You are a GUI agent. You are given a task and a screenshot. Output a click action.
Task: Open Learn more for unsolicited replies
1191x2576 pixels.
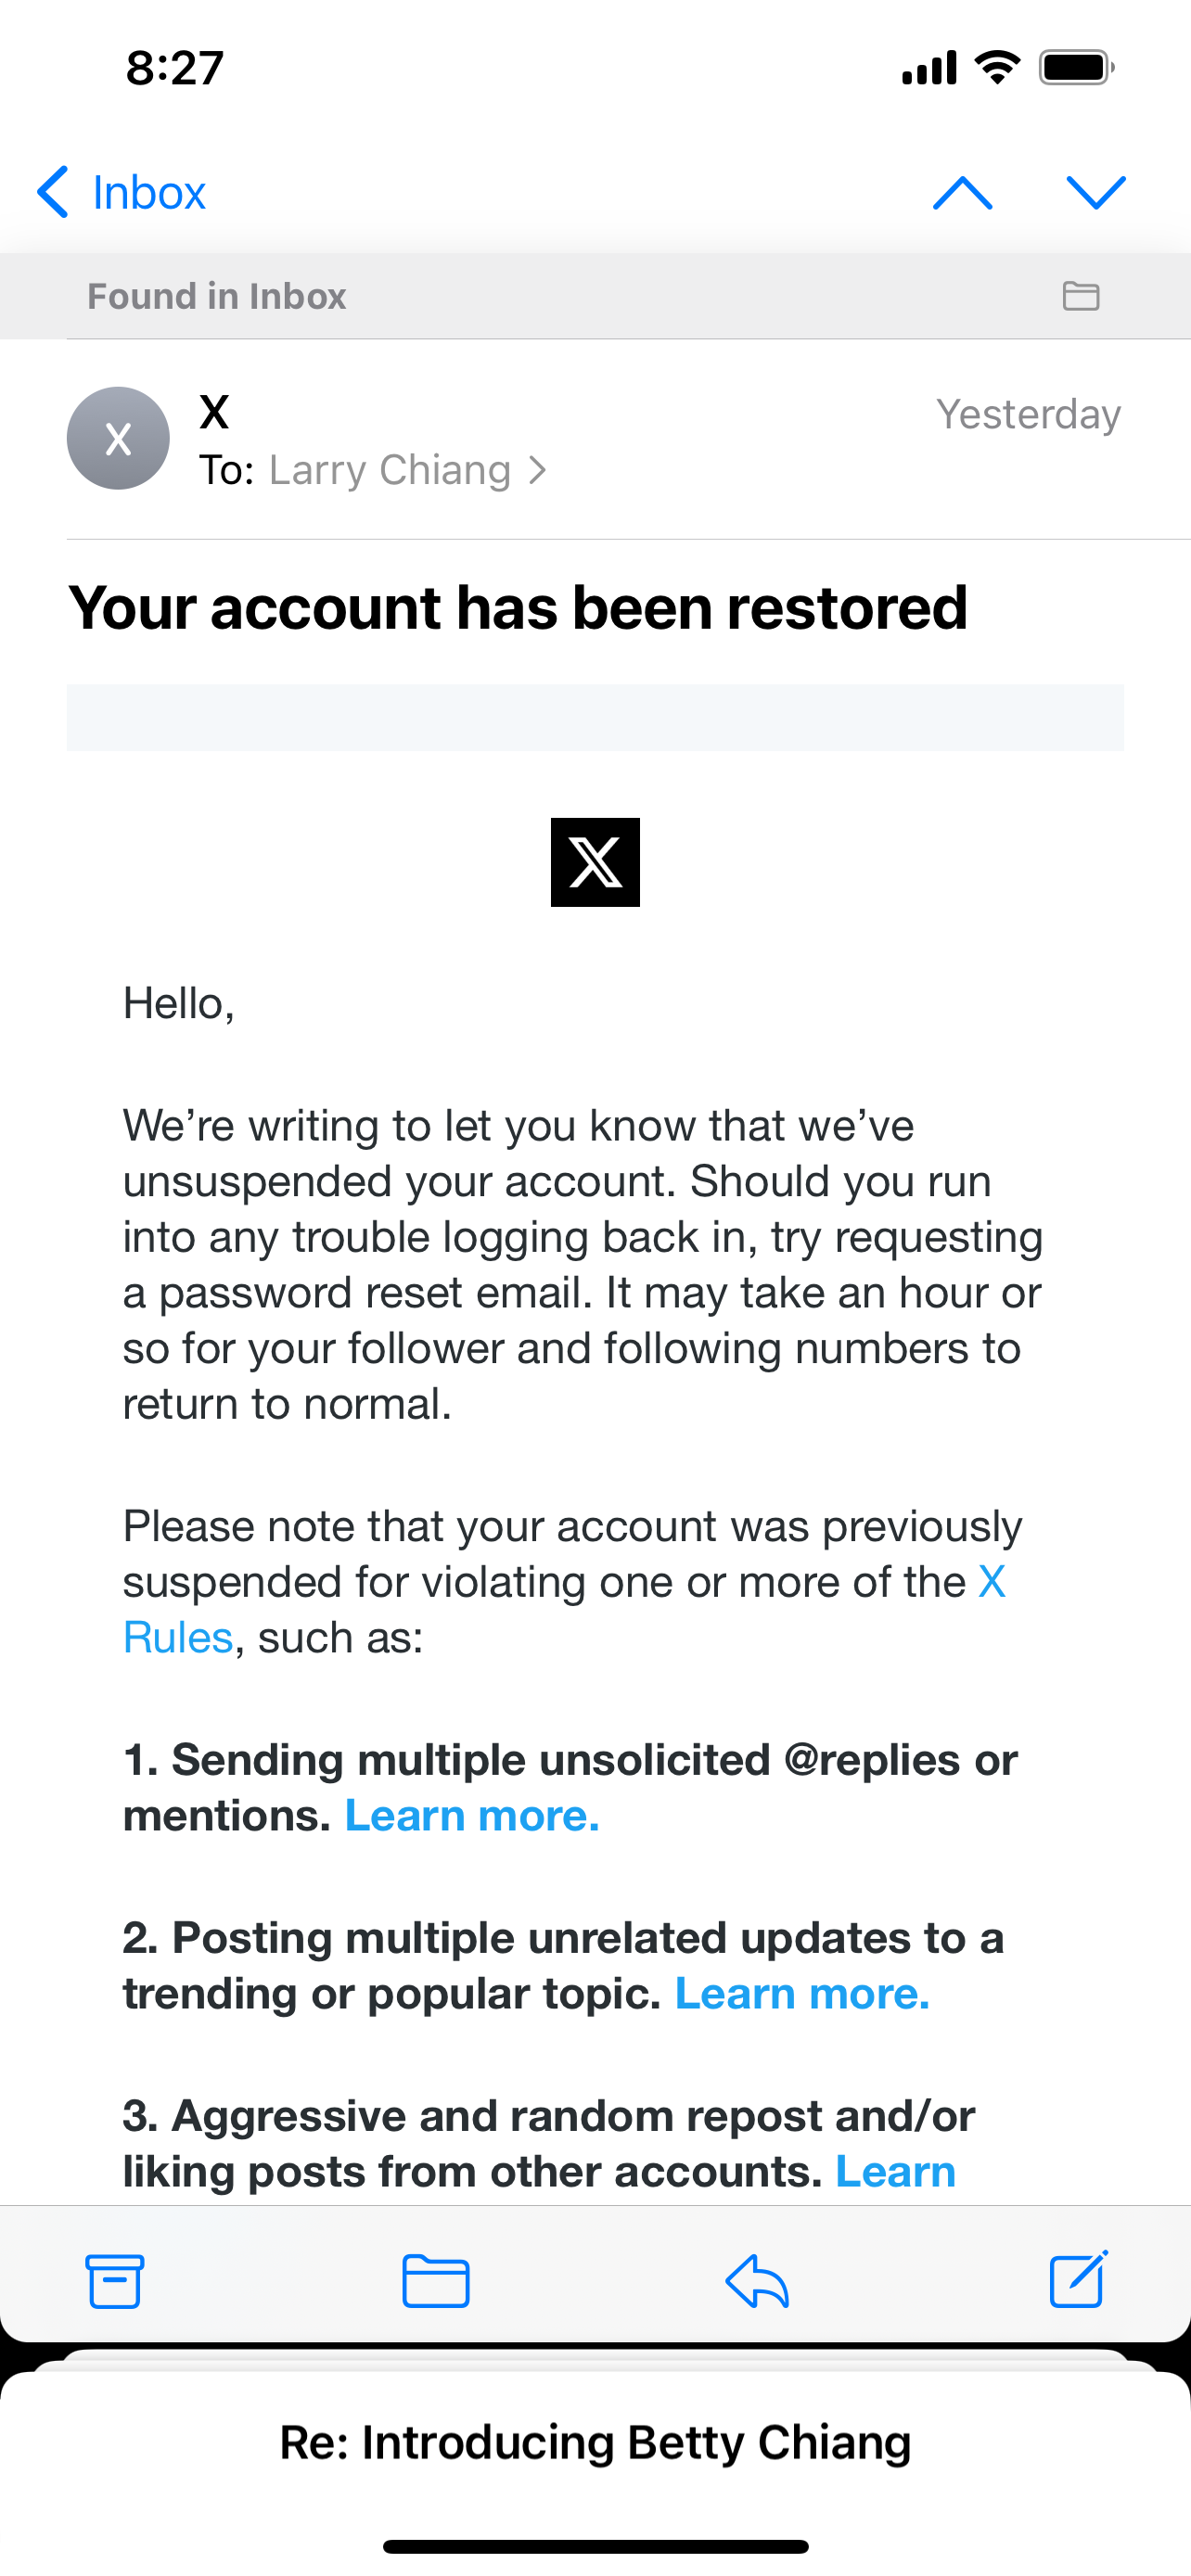472,1816
